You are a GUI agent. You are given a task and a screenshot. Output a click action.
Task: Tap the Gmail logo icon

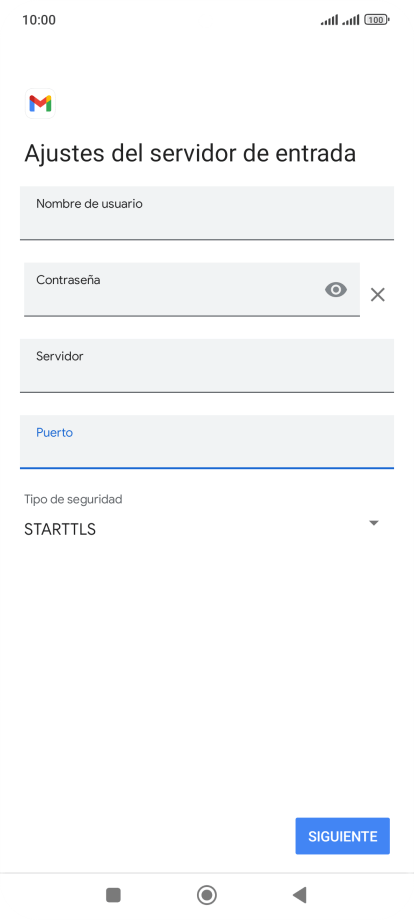click(40, 103)
